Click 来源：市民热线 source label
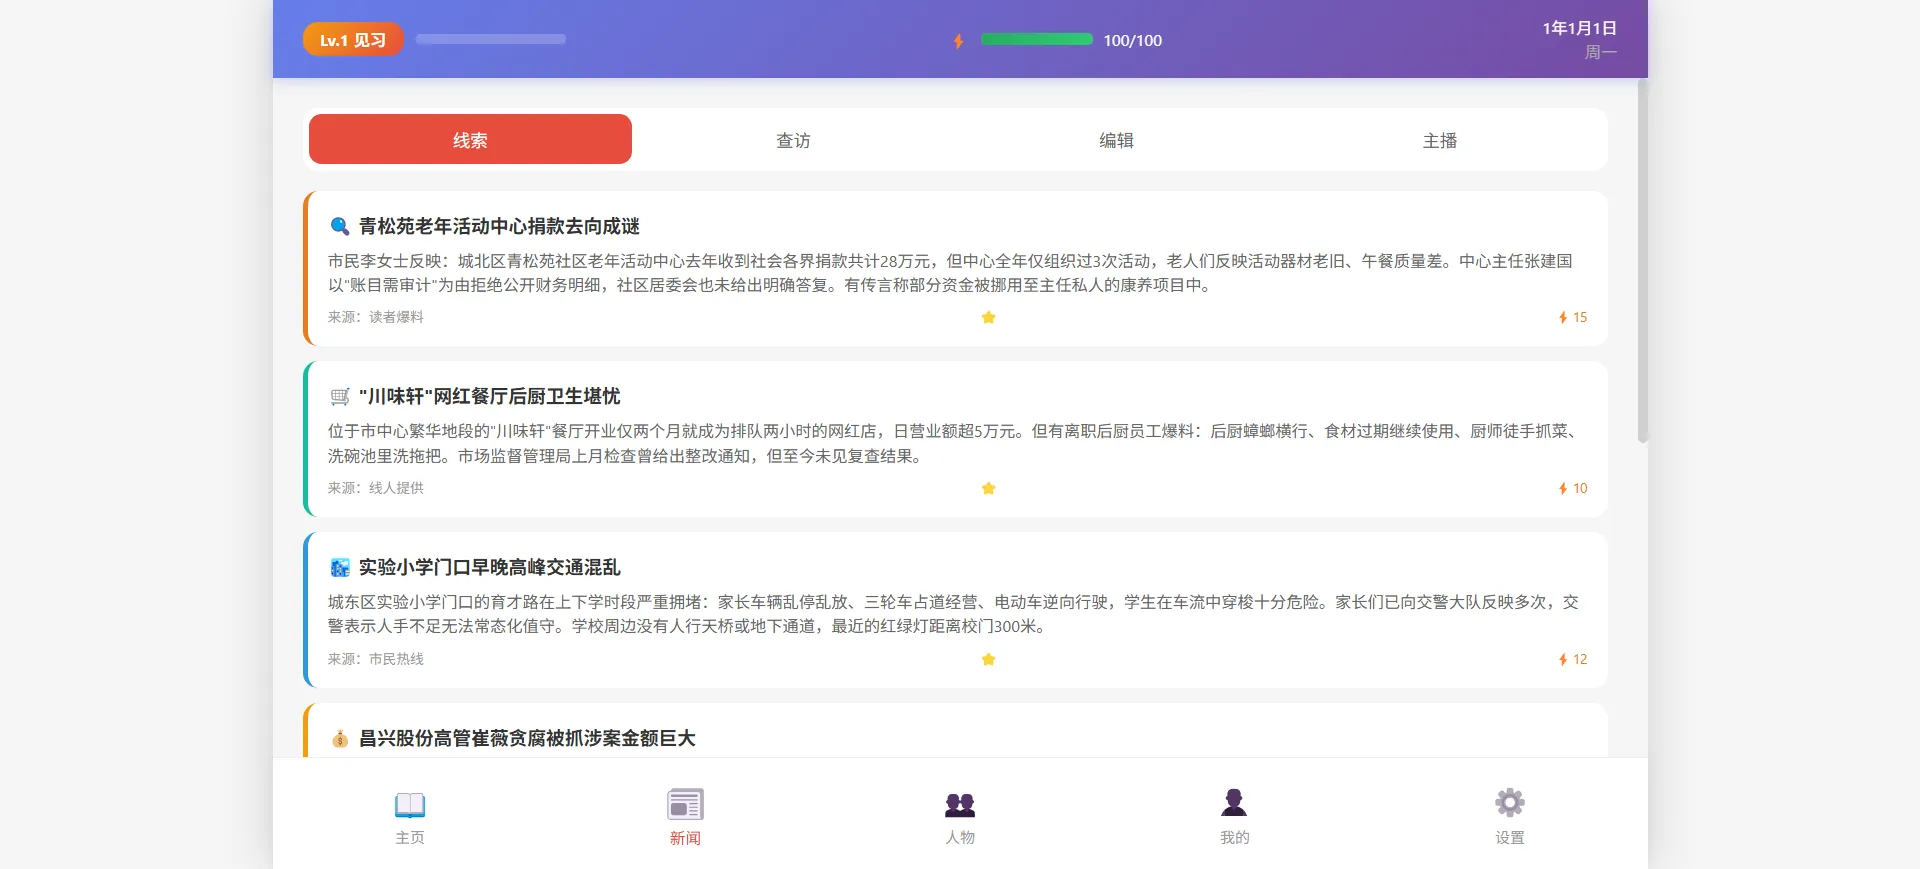Viewport: 1920px width, 869px height. (376, 659)
